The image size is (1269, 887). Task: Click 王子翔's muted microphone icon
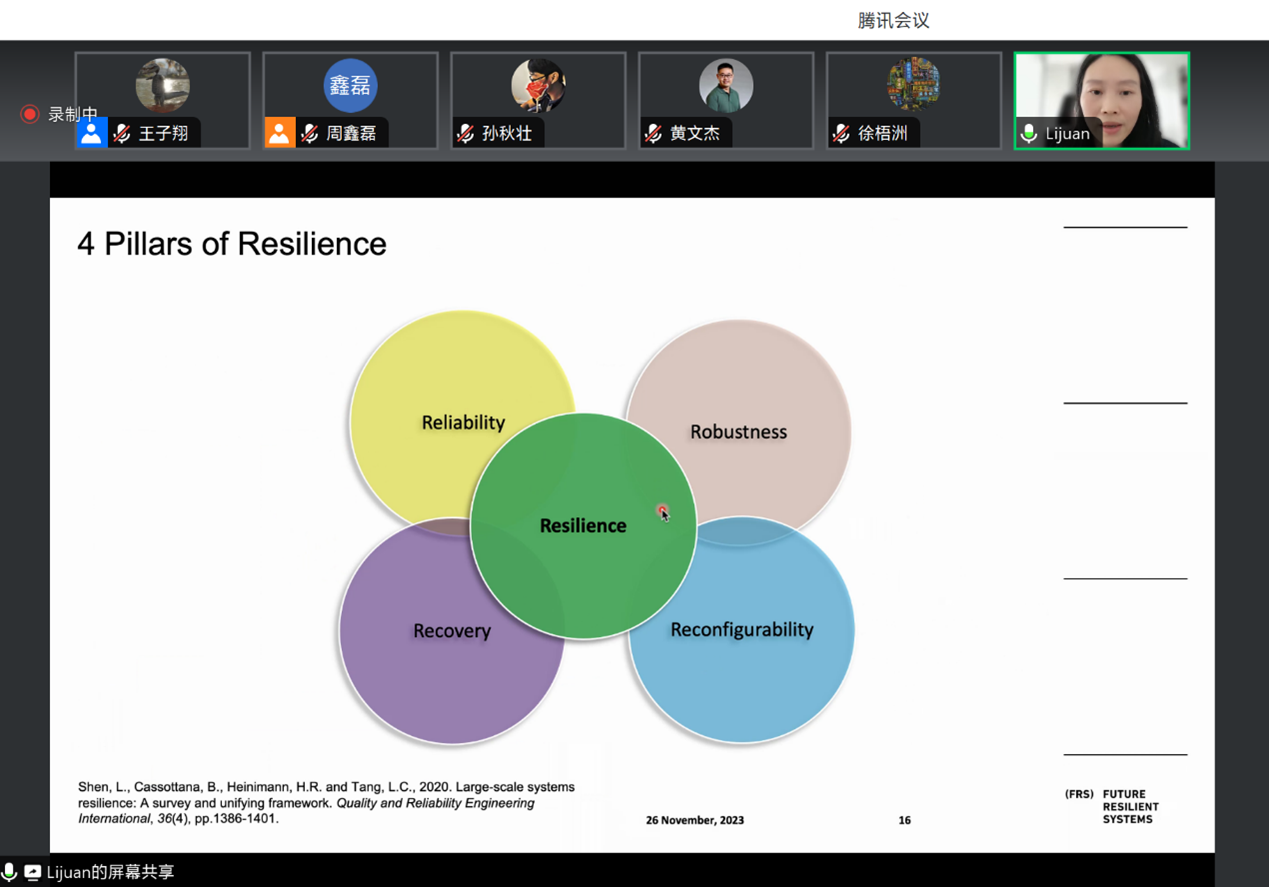tap(123, 133)
